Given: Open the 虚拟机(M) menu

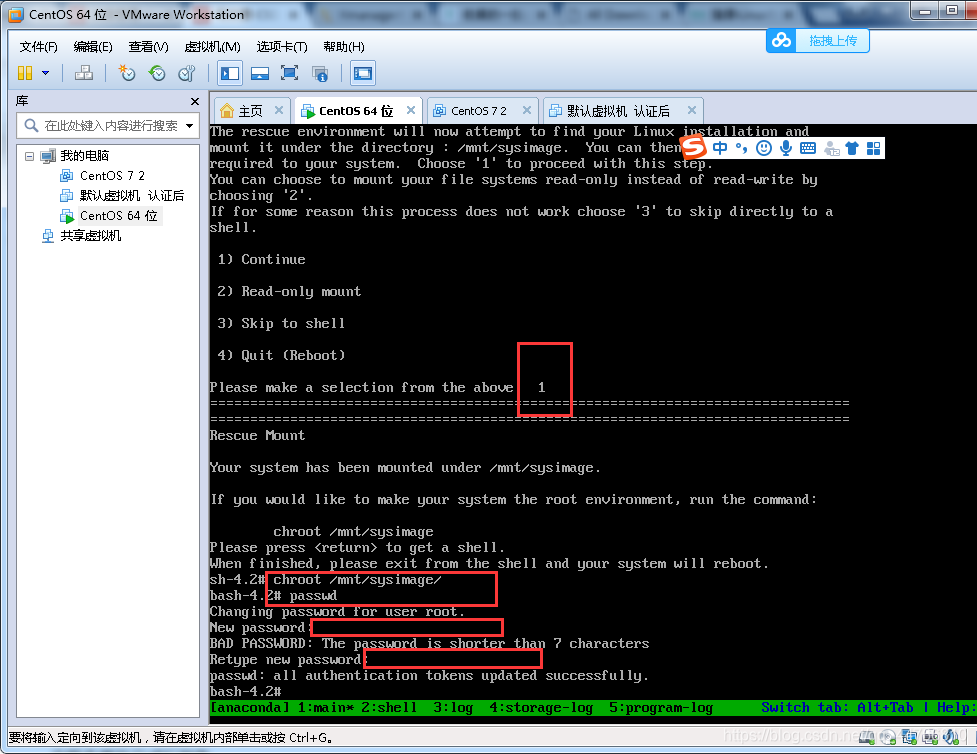Looking at the screenshot, I should 212,47.
